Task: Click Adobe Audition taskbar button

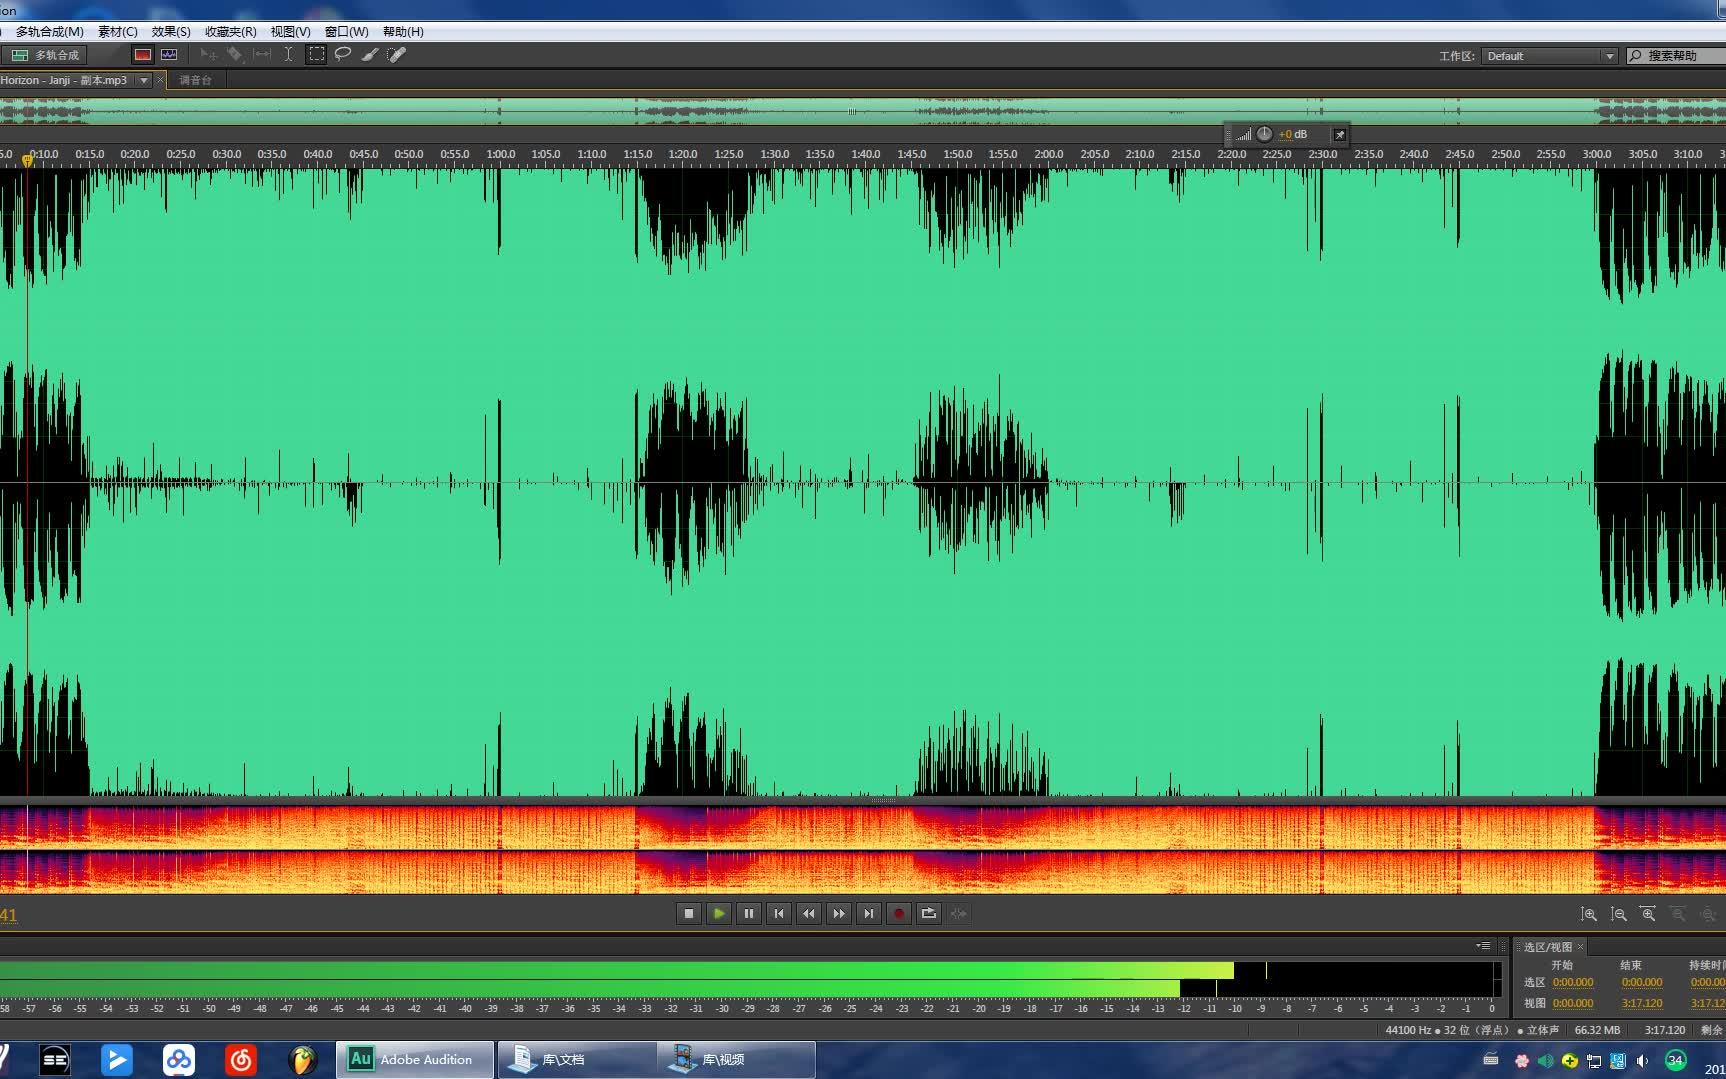Action: 415,1059
